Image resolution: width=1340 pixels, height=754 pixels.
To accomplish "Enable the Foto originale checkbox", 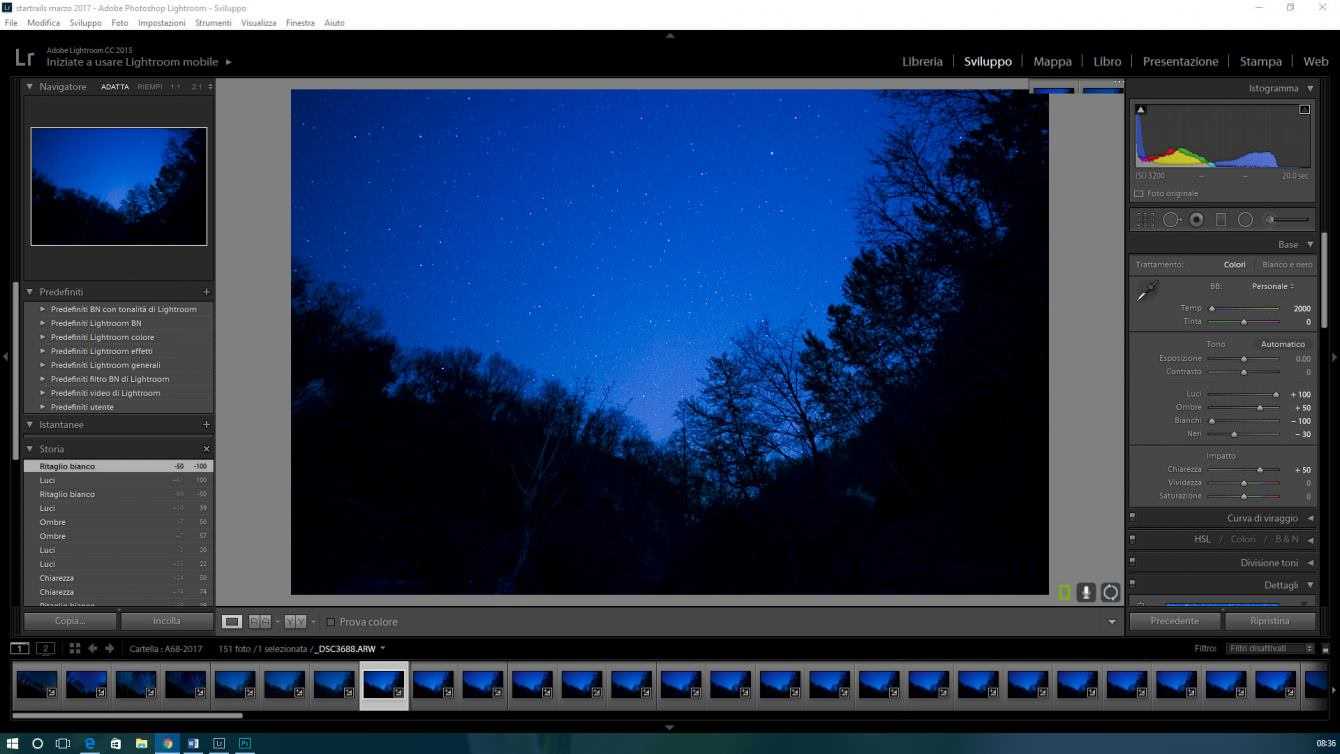I will tap(1139, 194).
